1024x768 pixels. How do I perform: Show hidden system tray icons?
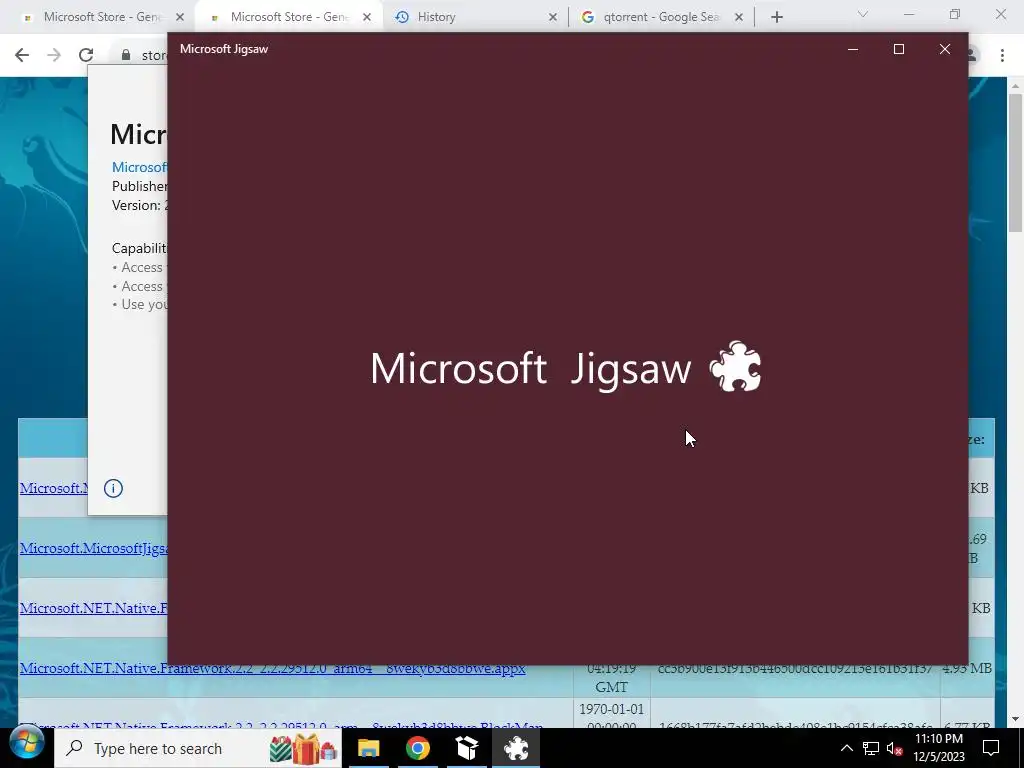846,748
